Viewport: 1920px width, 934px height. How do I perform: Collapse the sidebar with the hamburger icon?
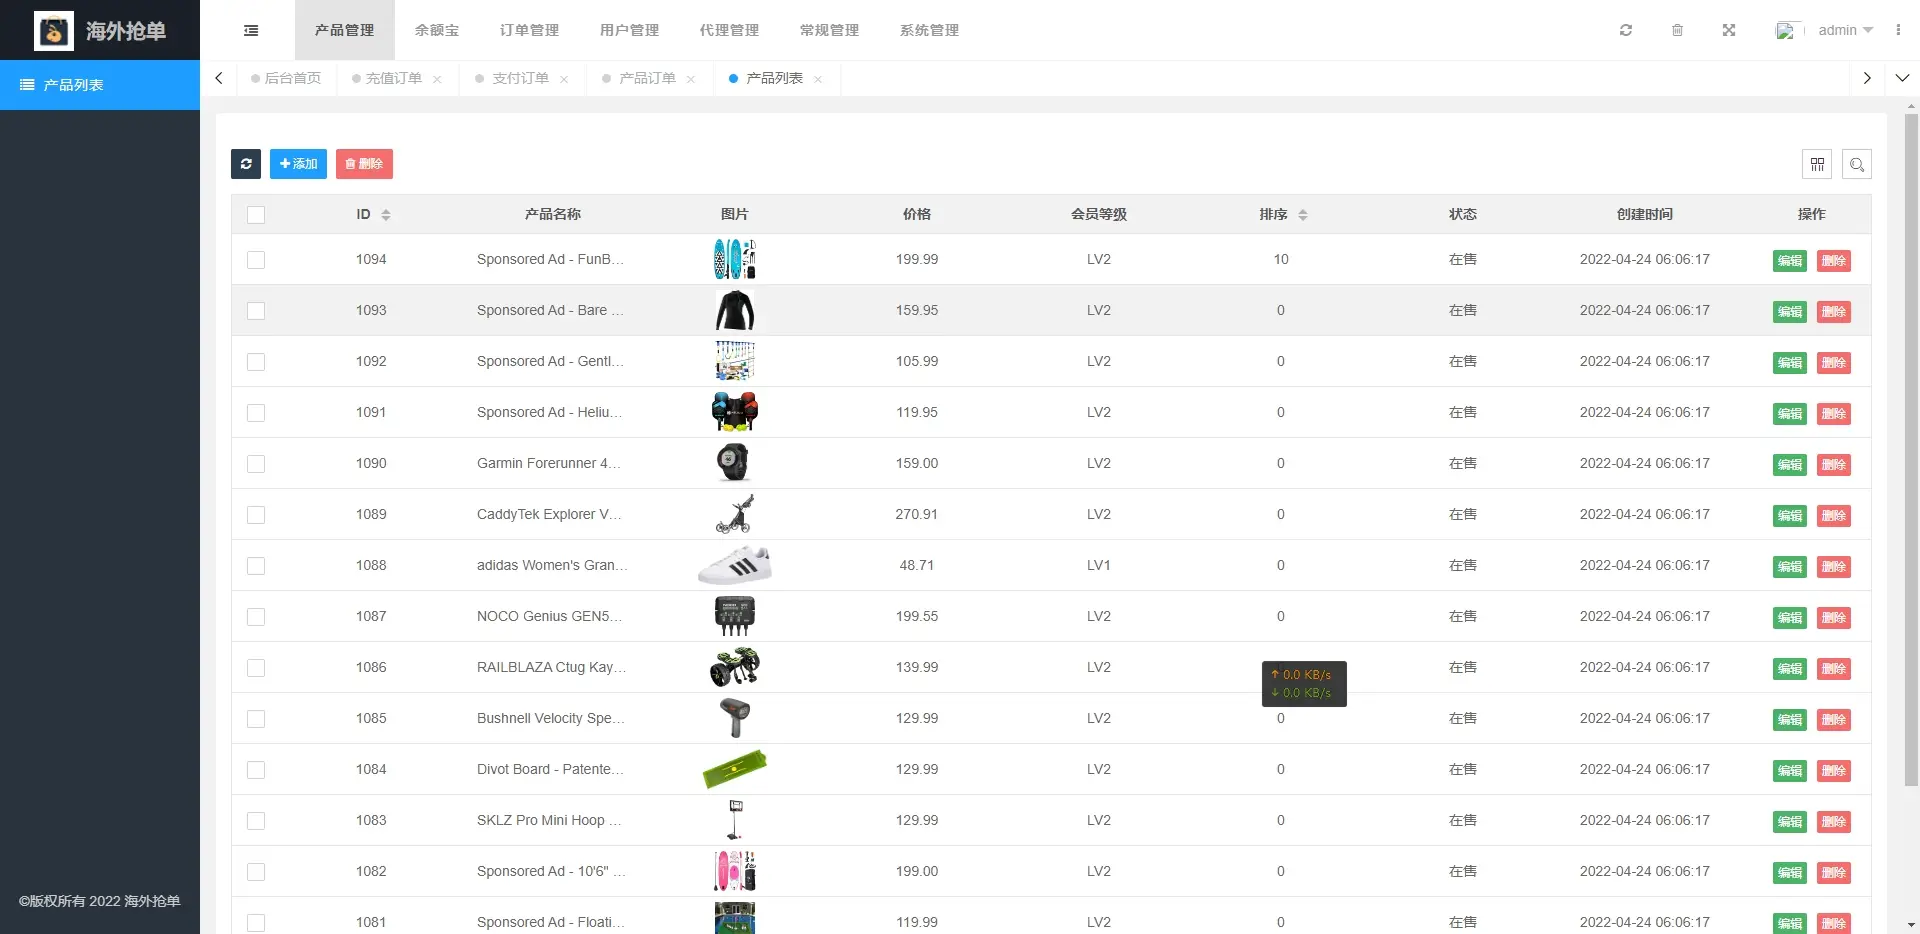[251, 31]
